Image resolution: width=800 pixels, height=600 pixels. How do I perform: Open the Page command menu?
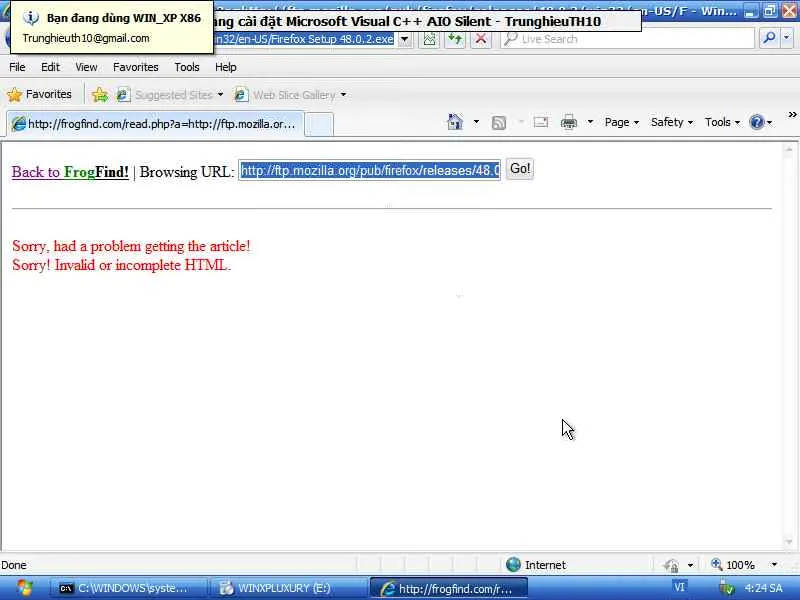pyautogui.click(x=621, y=122)
